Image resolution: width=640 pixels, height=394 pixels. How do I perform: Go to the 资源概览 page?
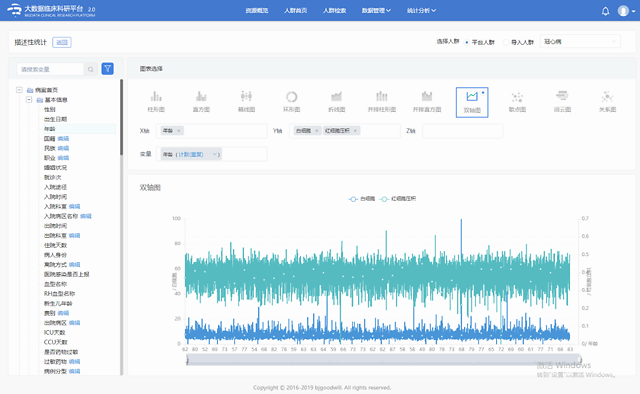[257, 11]
